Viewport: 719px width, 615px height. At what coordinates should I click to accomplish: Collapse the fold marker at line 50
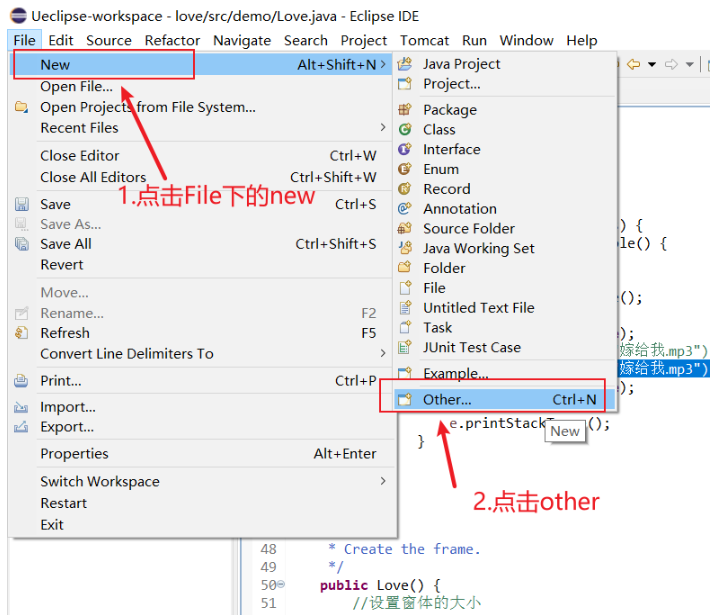click(x=281, y=584)
